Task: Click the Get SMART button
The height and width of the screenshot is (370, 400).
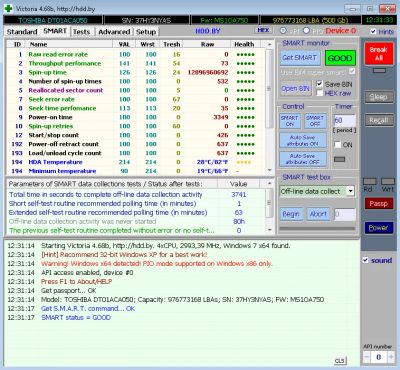Action: 299,58
